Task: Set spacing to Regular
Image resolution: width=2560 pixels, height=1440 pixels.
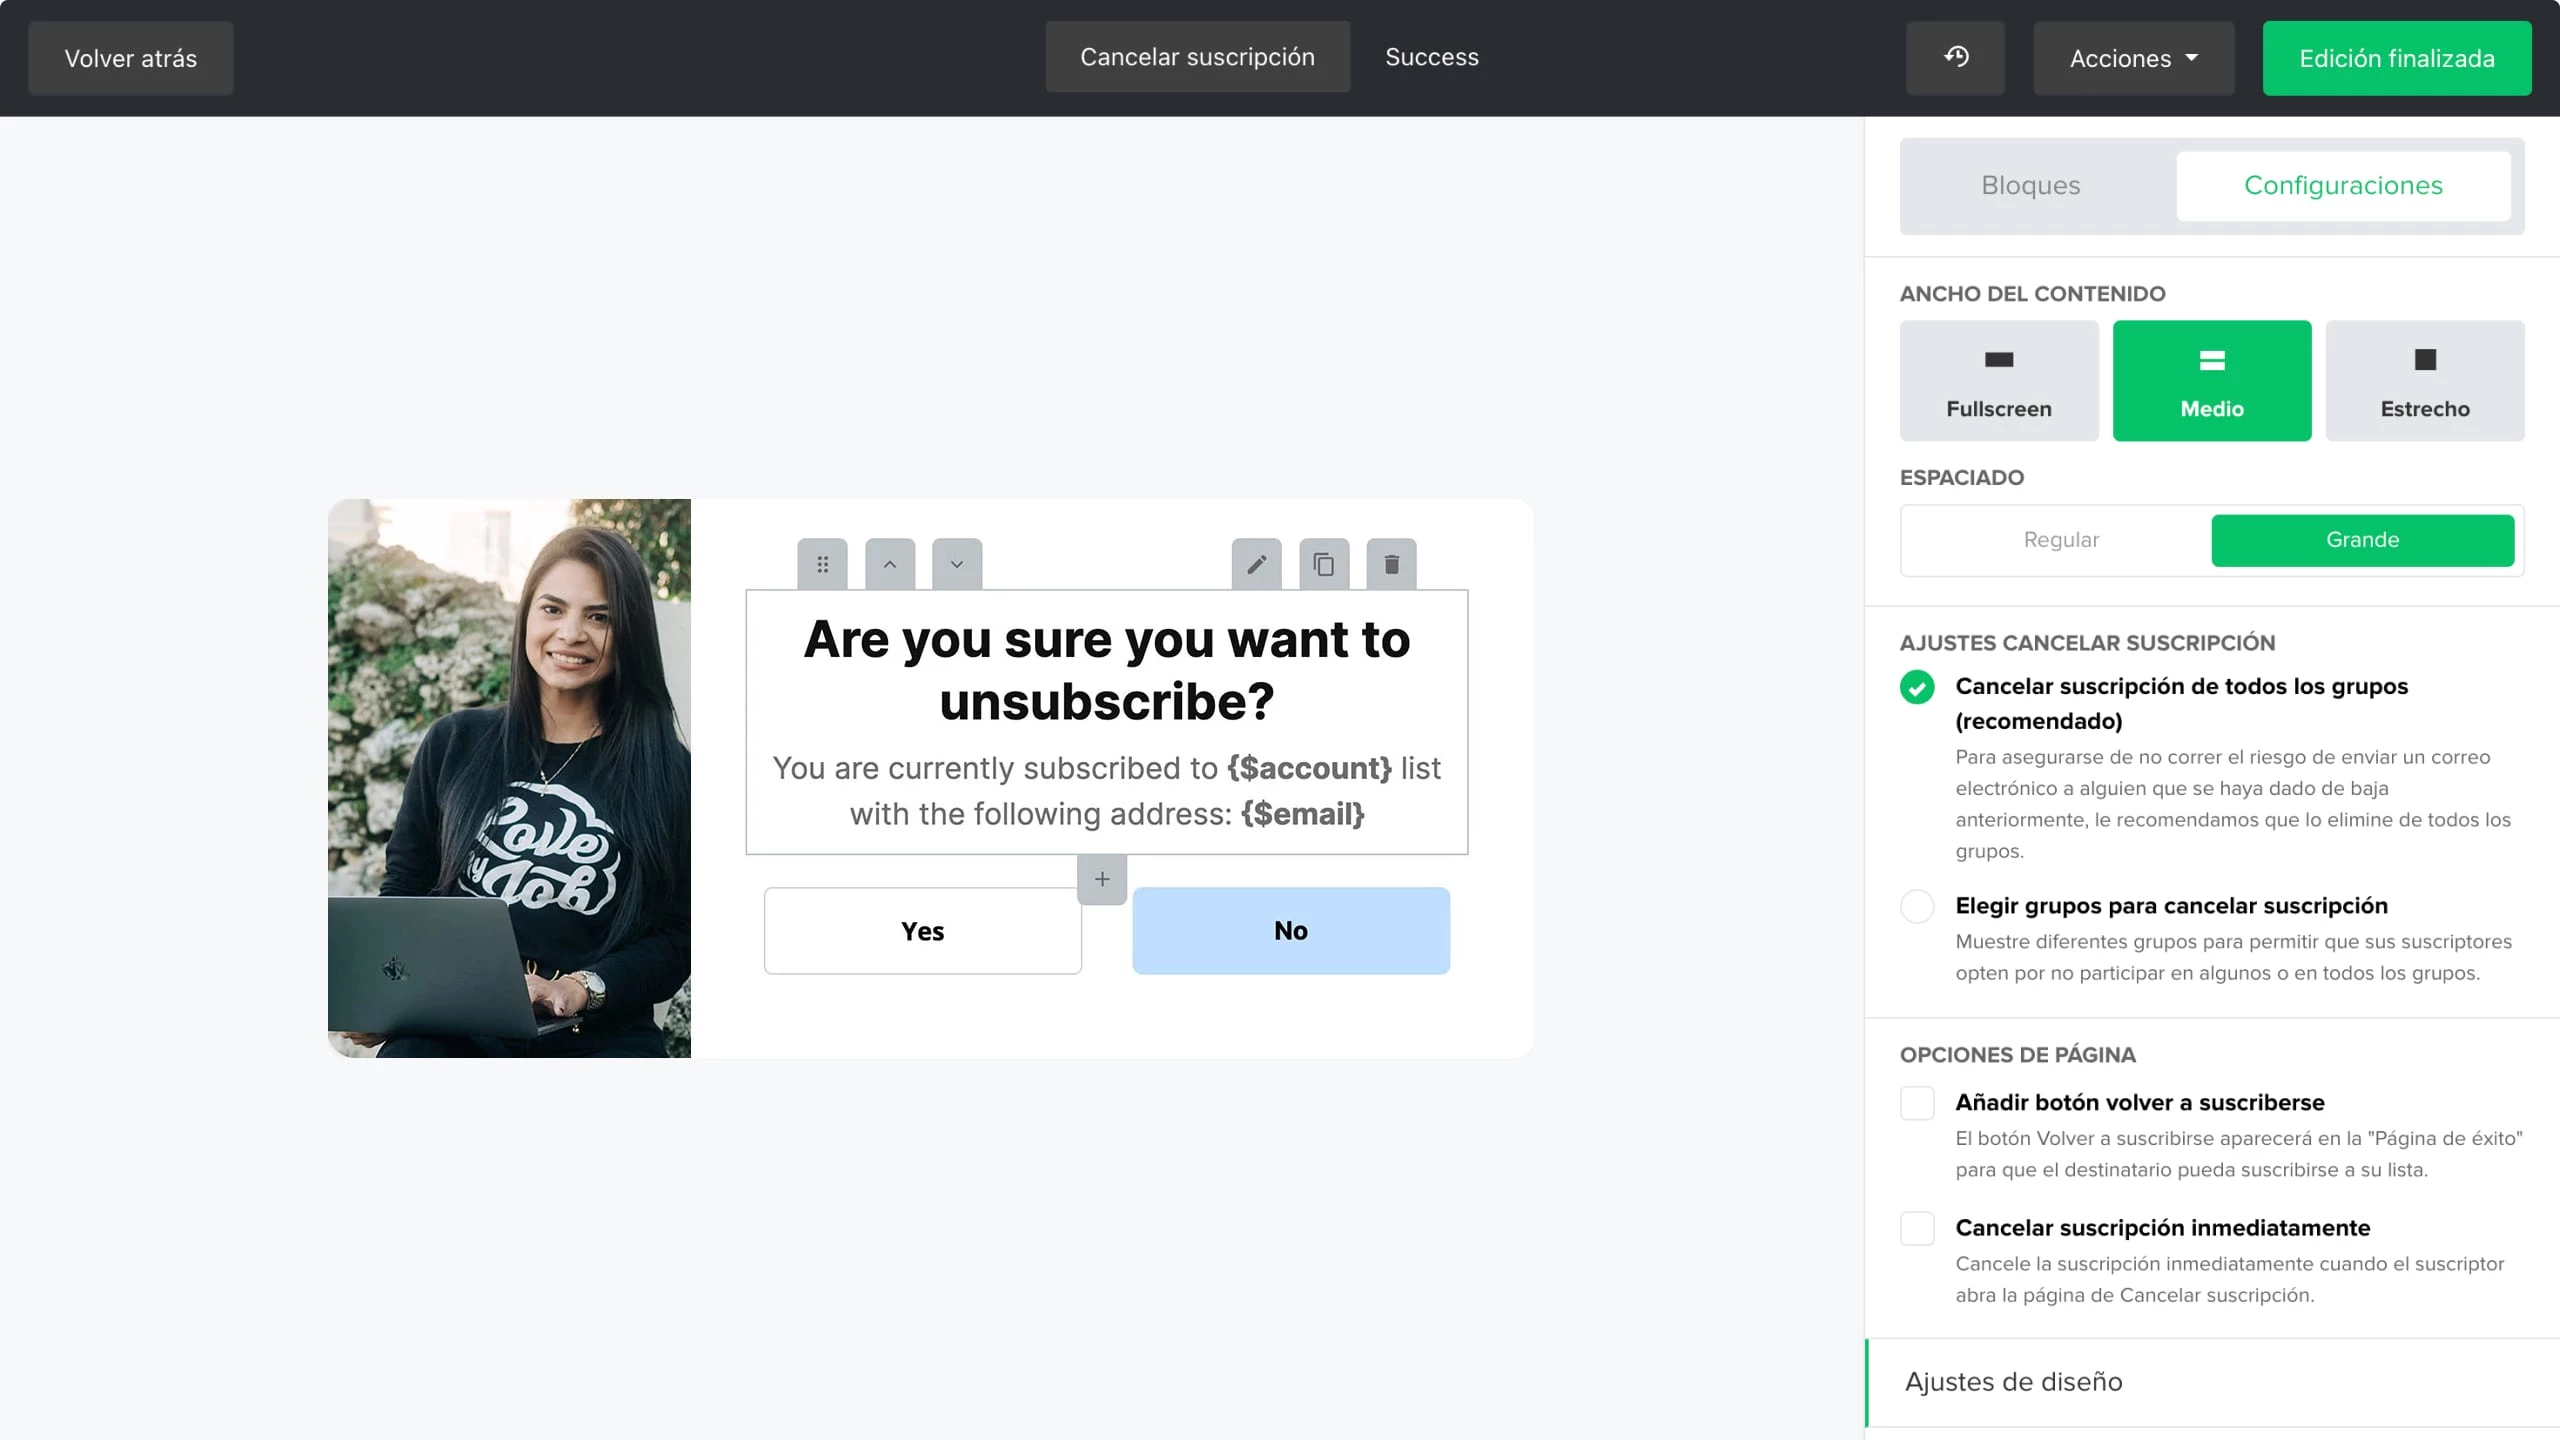Action: (2060, 540)
